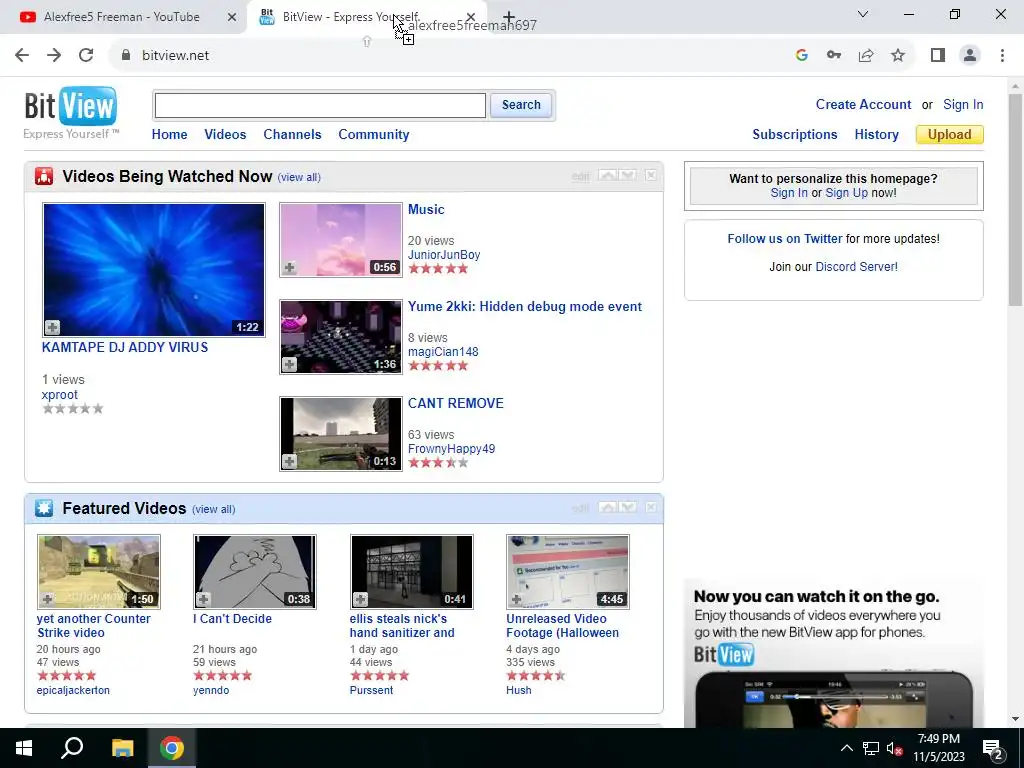Open Channels in BitView nav
Viewport: 1024px width, 768px height.
click(293, 135)
